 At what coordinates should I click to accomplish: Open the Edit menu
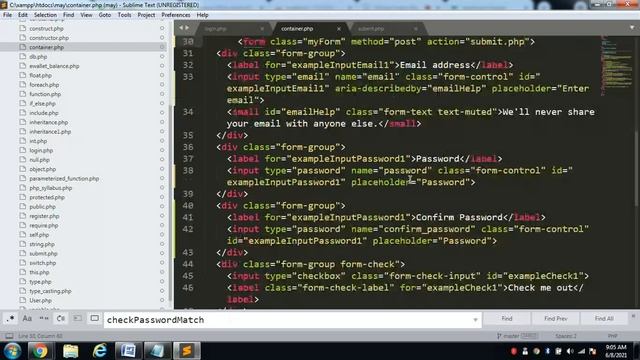(x=23, y=15)
